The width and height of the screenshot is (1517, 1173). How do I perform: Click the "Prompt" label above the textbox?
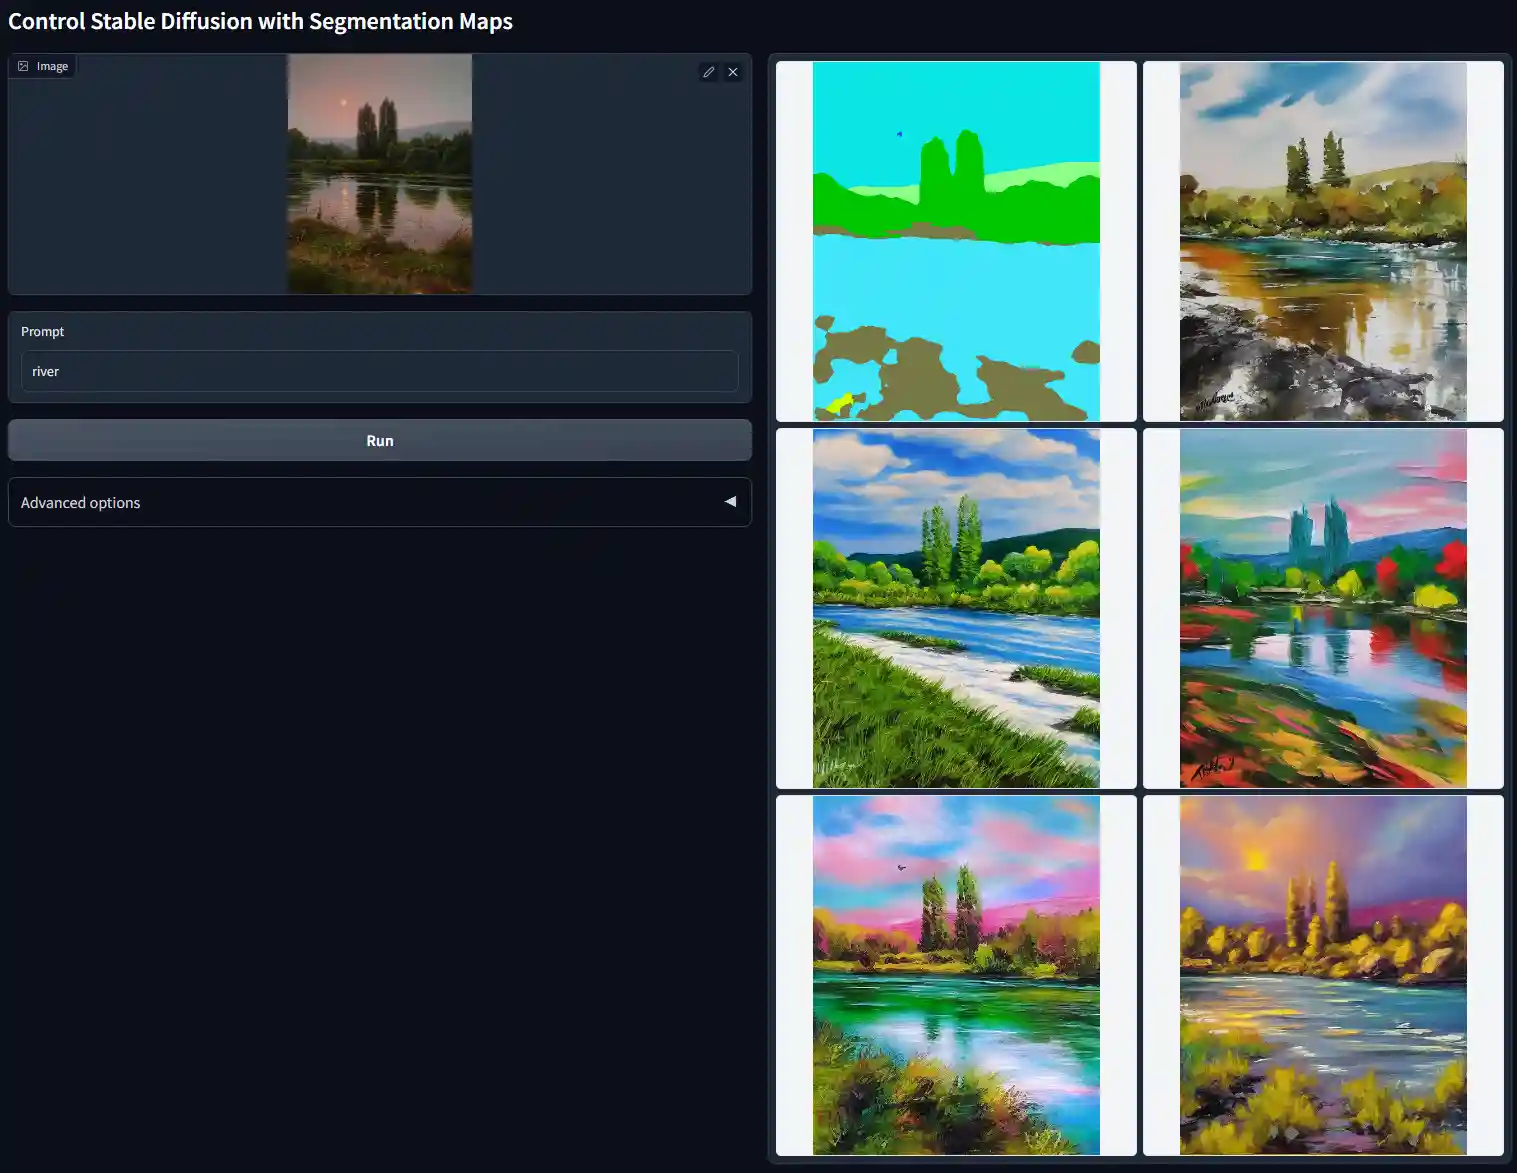pyautogui.click(x=42, y=331)
